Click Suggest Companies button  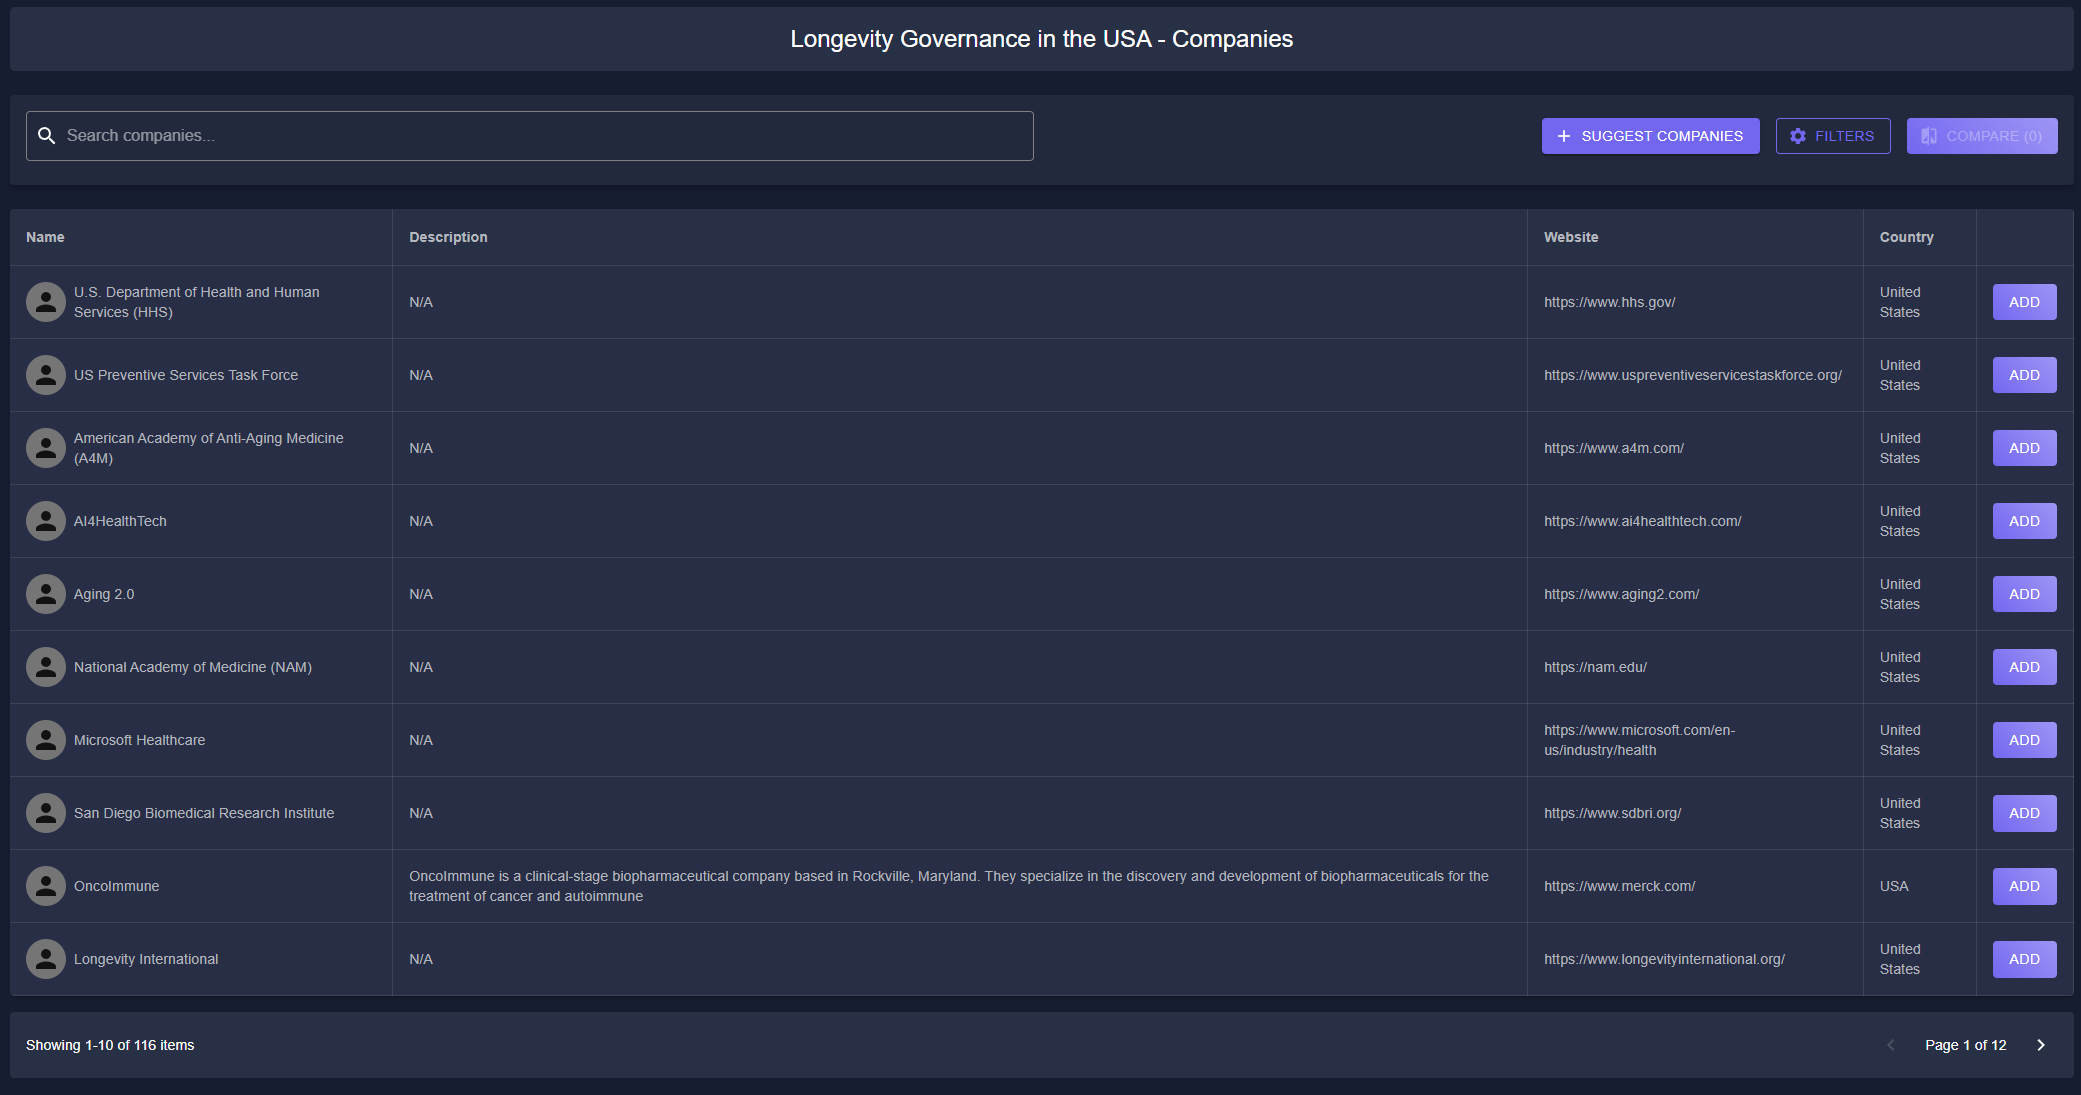point(1650,136)
